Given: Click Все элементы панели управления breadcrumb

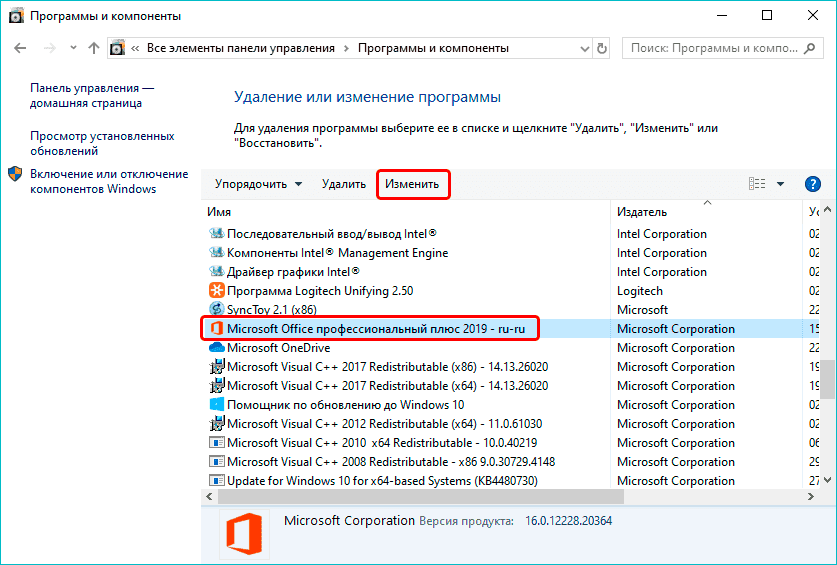Looking at the screenshot, I should click(x=241, y=48).
